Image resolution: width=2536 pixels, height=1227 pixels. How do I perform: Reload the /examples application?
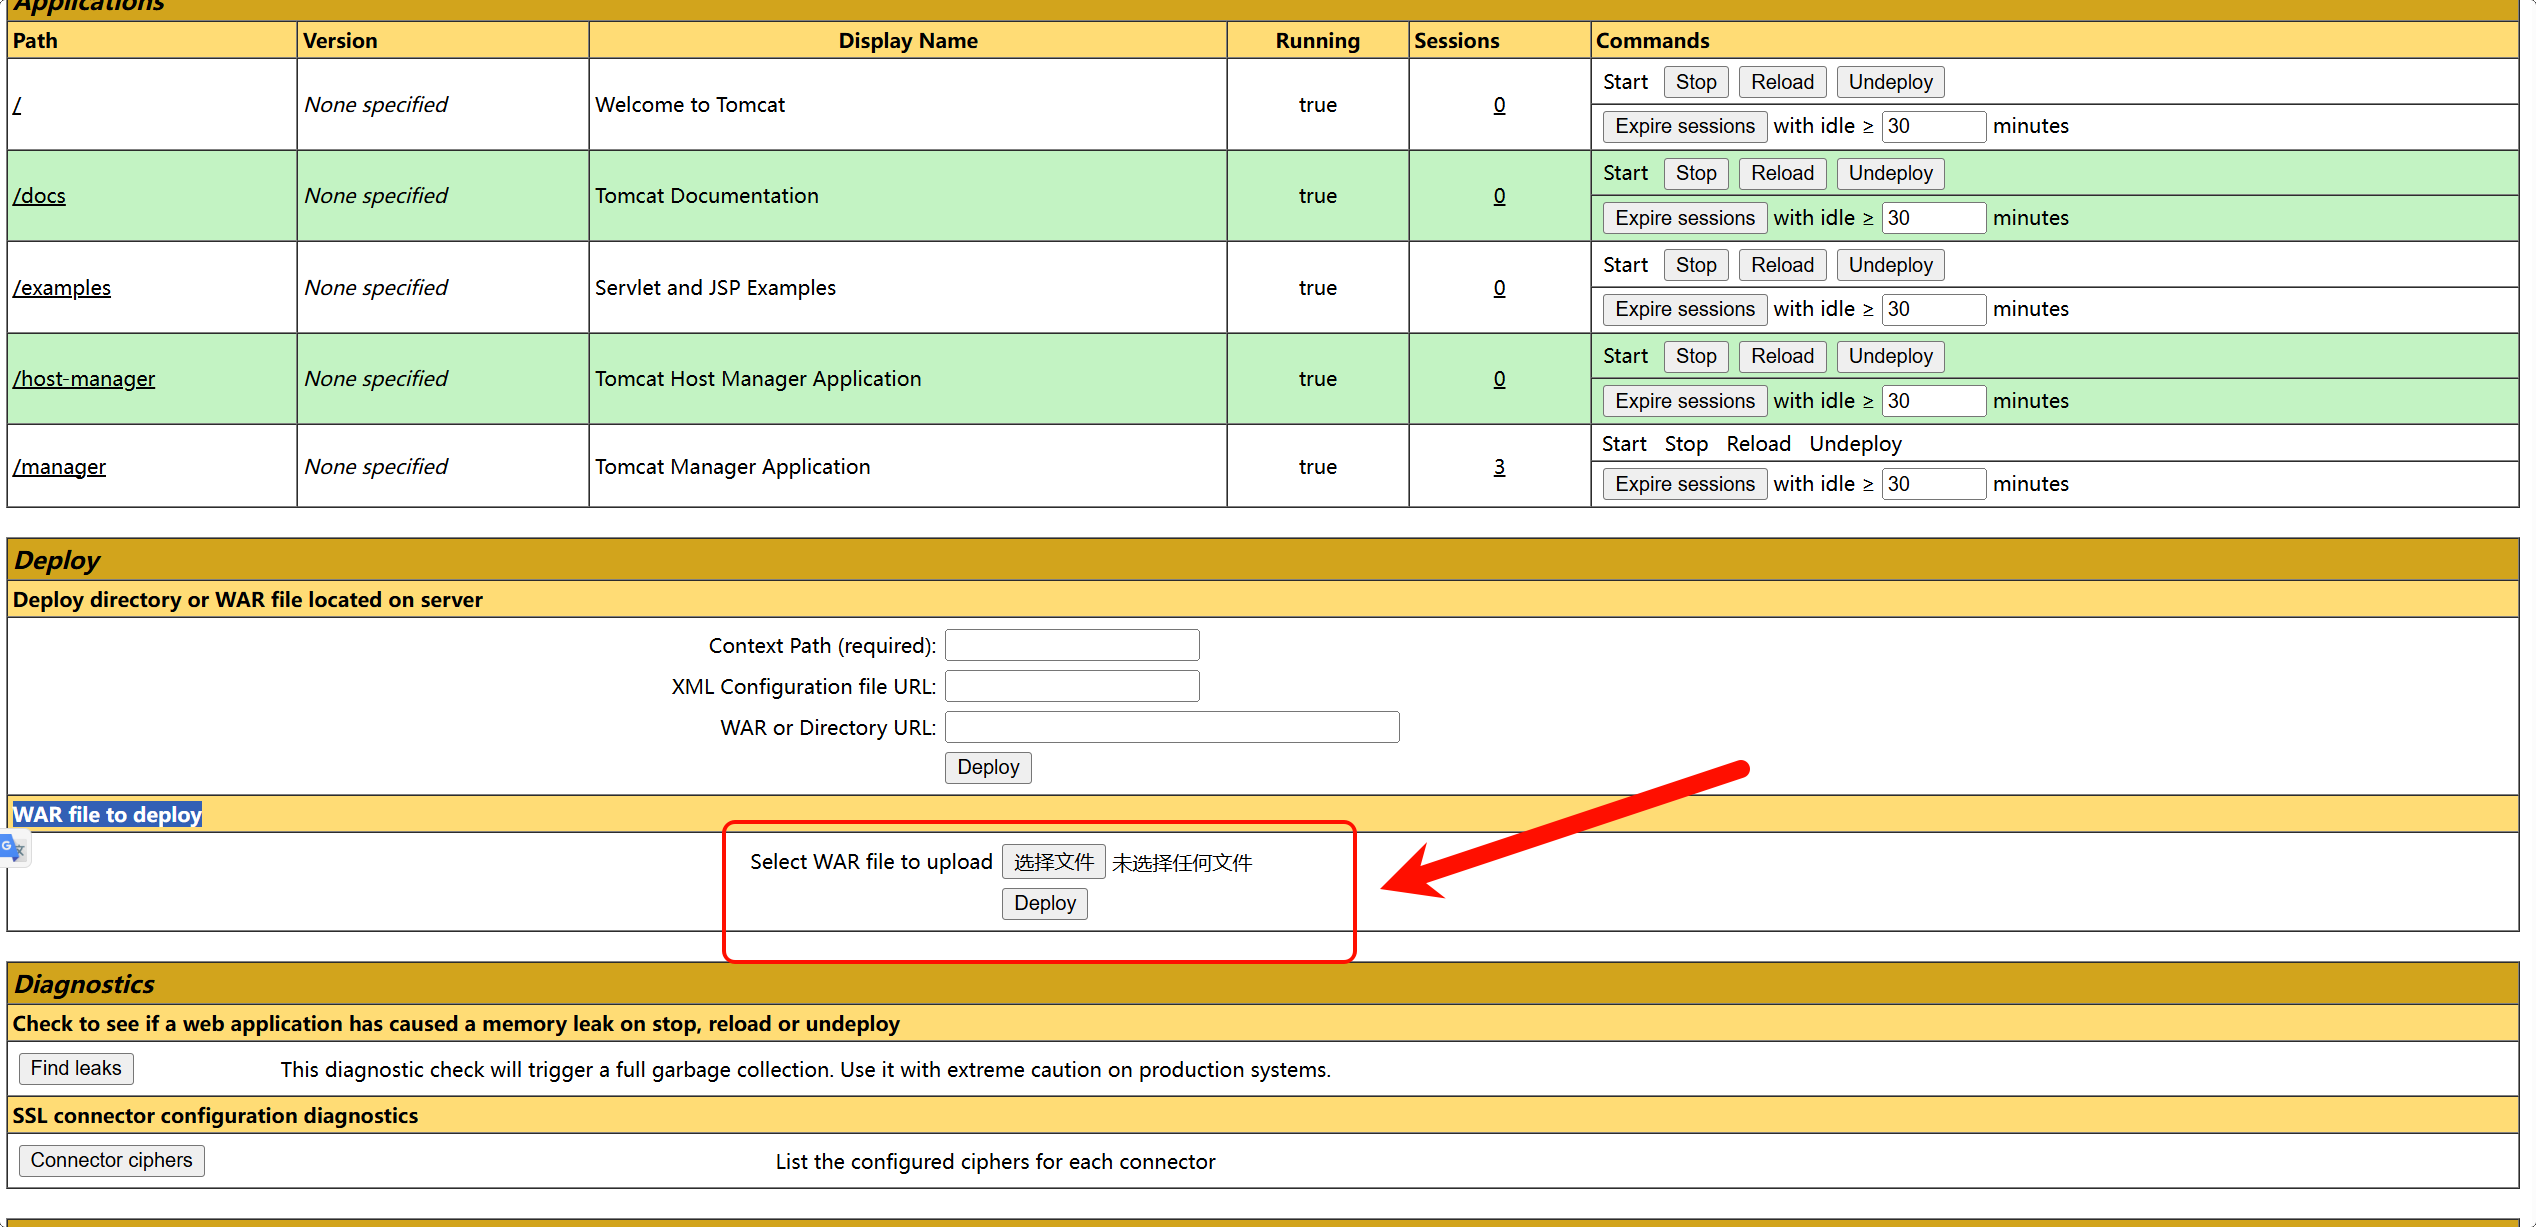click(x=1781, y=265)
